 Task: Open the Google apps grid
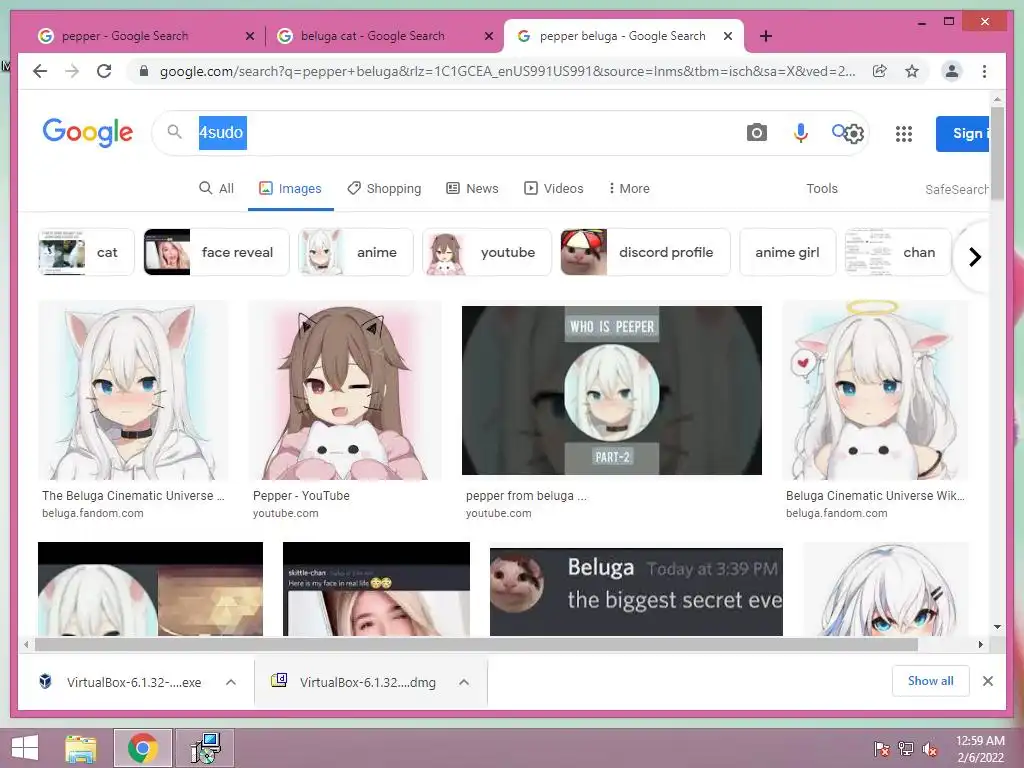(x=903, y=134)
